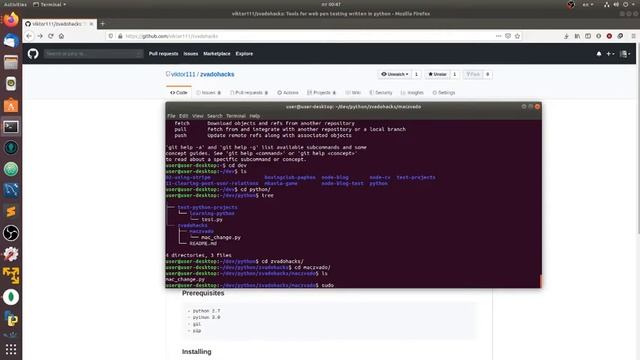
Task: Open the Terminal app menu in top bar
Action: click(x=49, y=4)
